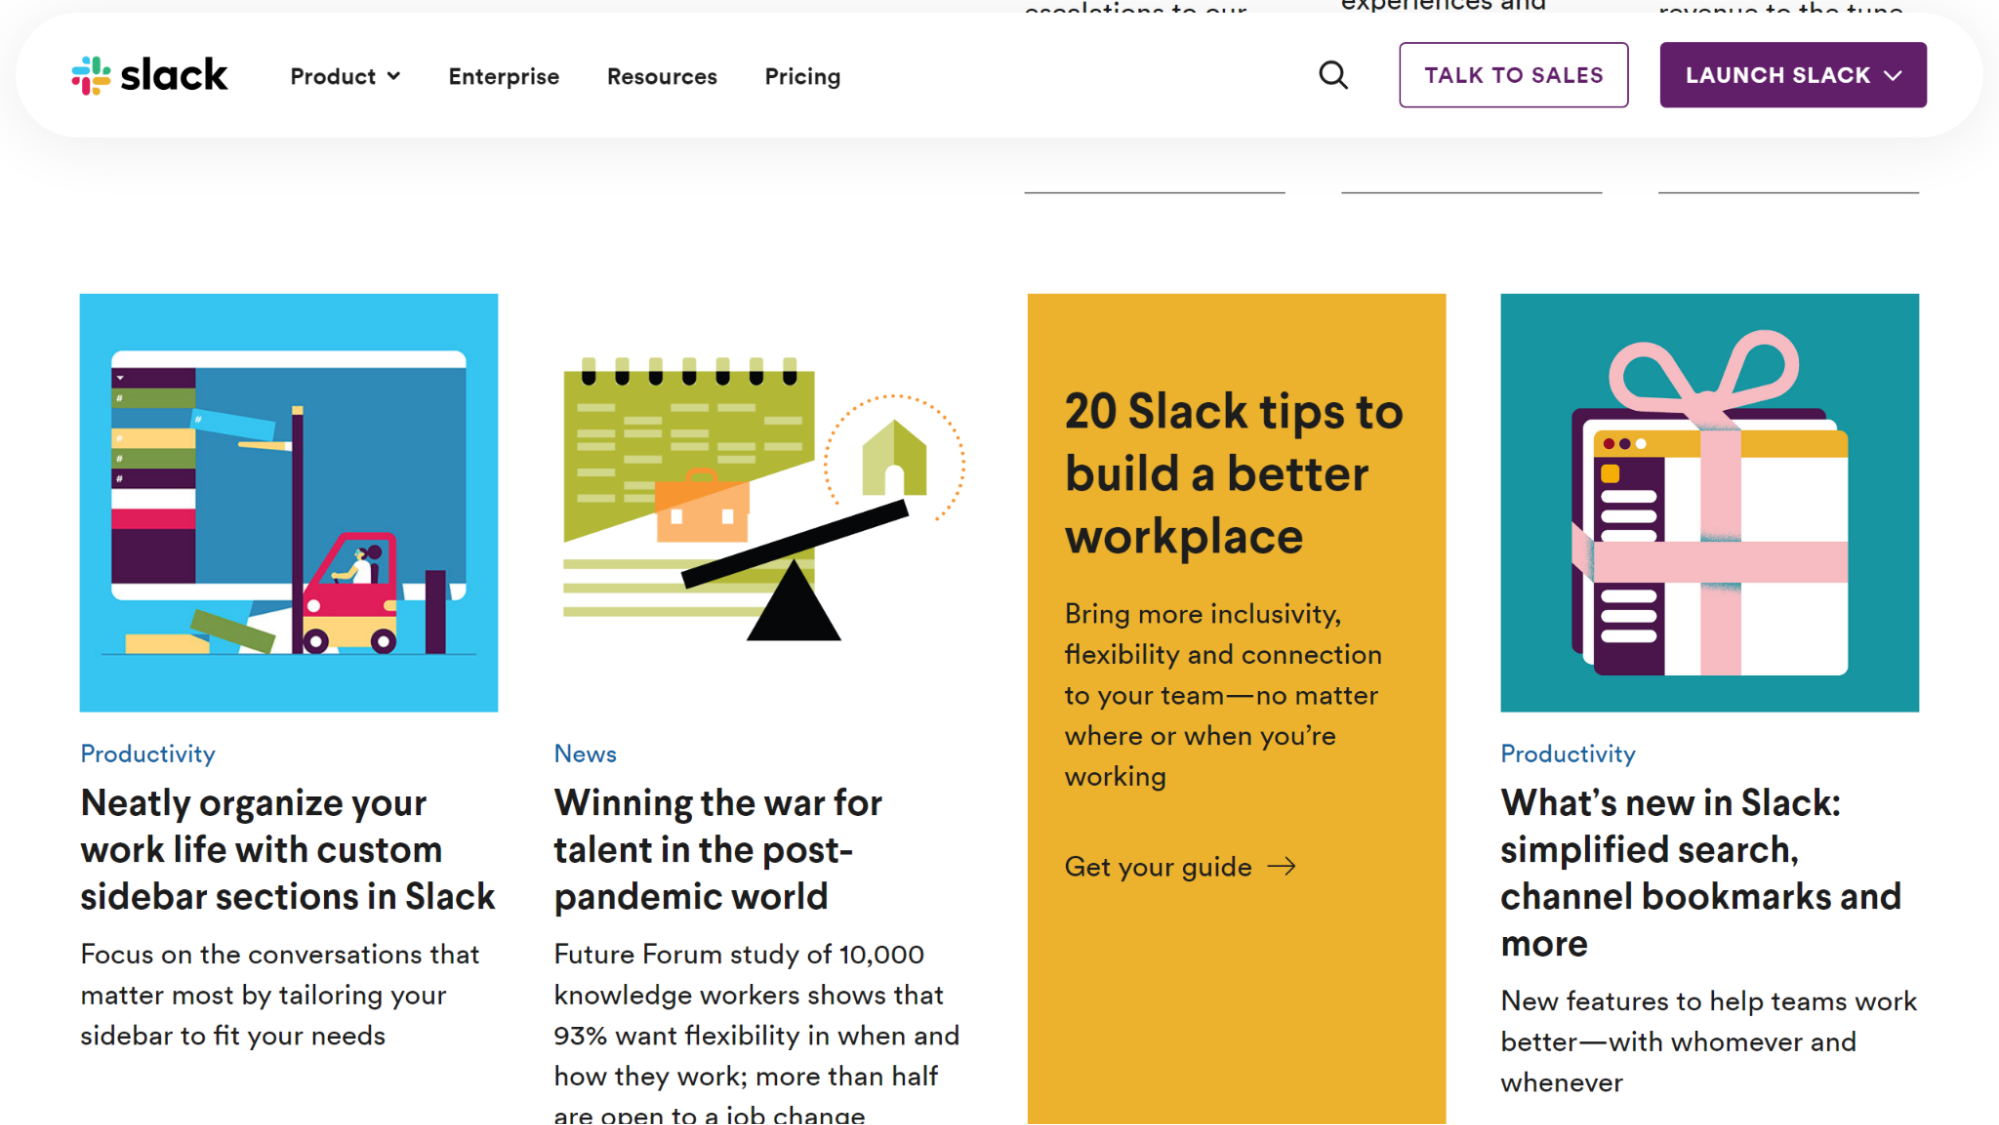Click Get your guide arrow link
The image size is (1999, 1125).
pyautogui.click(x=1182, y=865)
